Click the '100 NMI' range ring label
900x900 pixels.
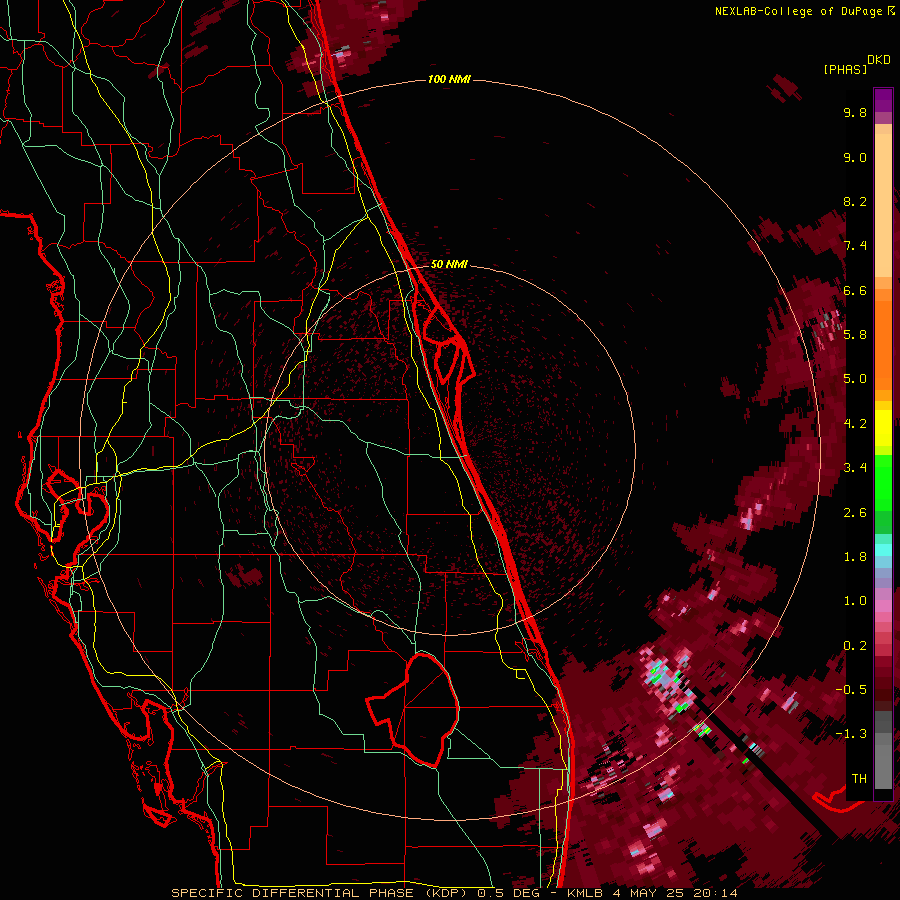(x=449, y=79)
